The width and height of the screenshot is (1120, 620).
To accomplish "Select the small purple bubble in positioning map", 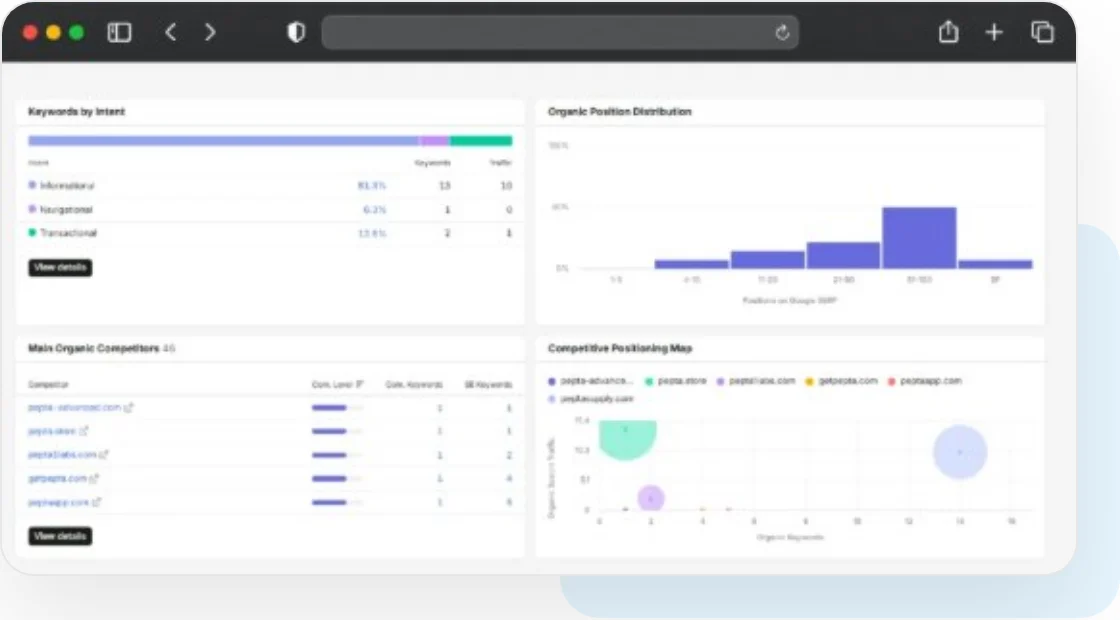I will coord(651,498).
